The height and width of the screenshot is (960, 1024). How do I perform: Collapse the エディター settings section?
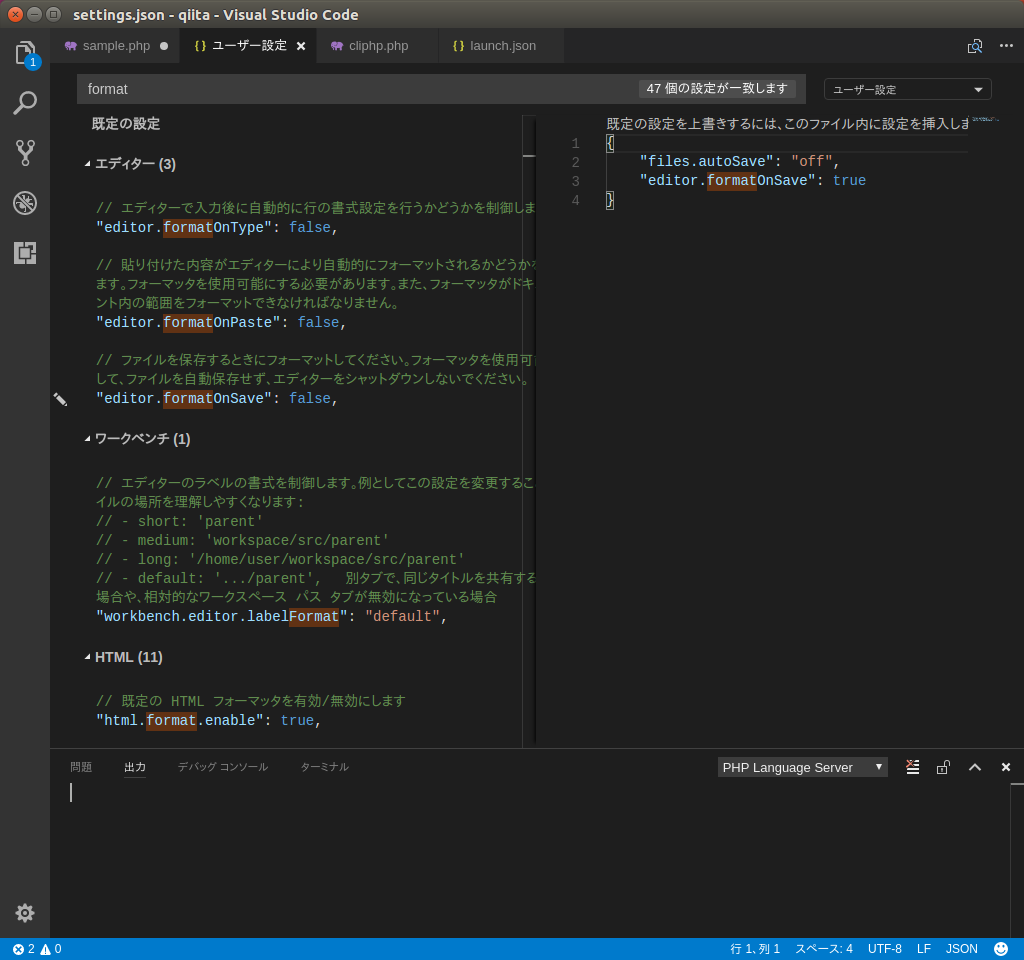[87, 164]
